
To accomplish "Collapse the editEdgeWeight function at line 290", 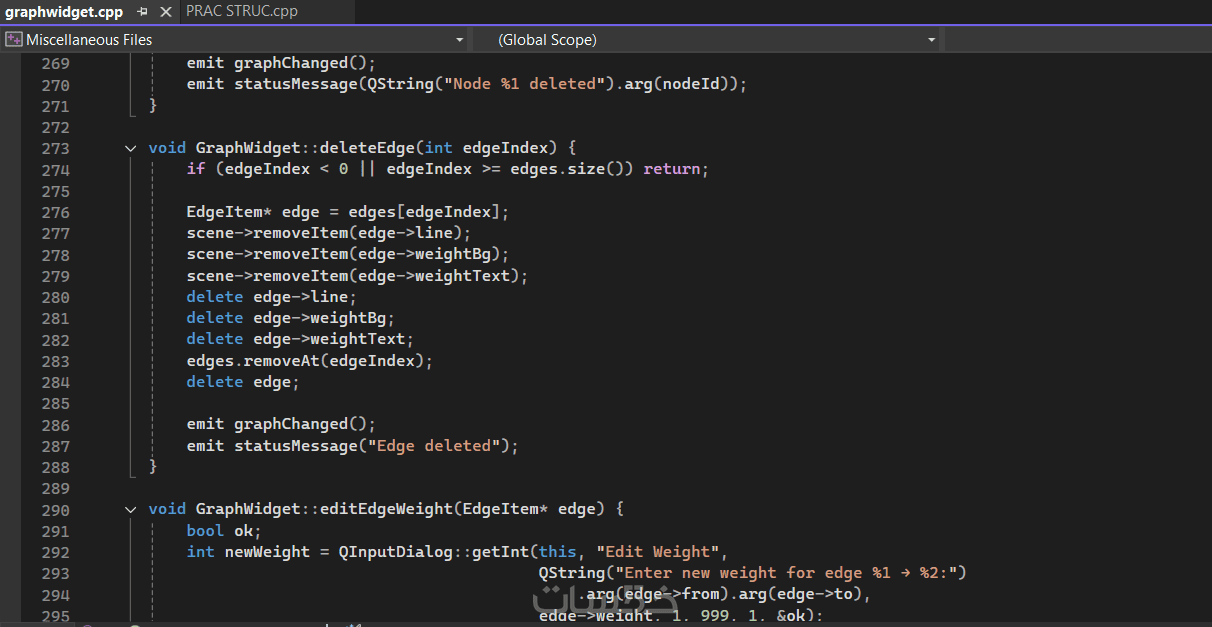I will [x=130, y=509].
